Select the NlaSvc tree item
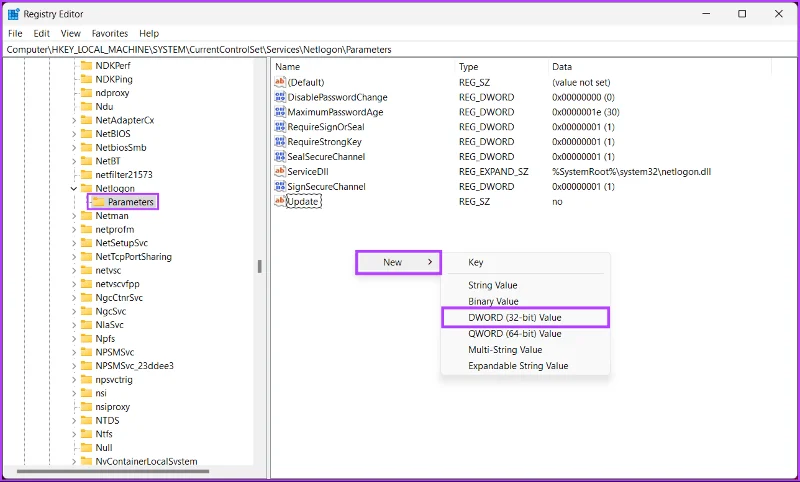Image resolution: width=800 pixels, height=482 pixels. pyautogui.click(x=109, y=325)
